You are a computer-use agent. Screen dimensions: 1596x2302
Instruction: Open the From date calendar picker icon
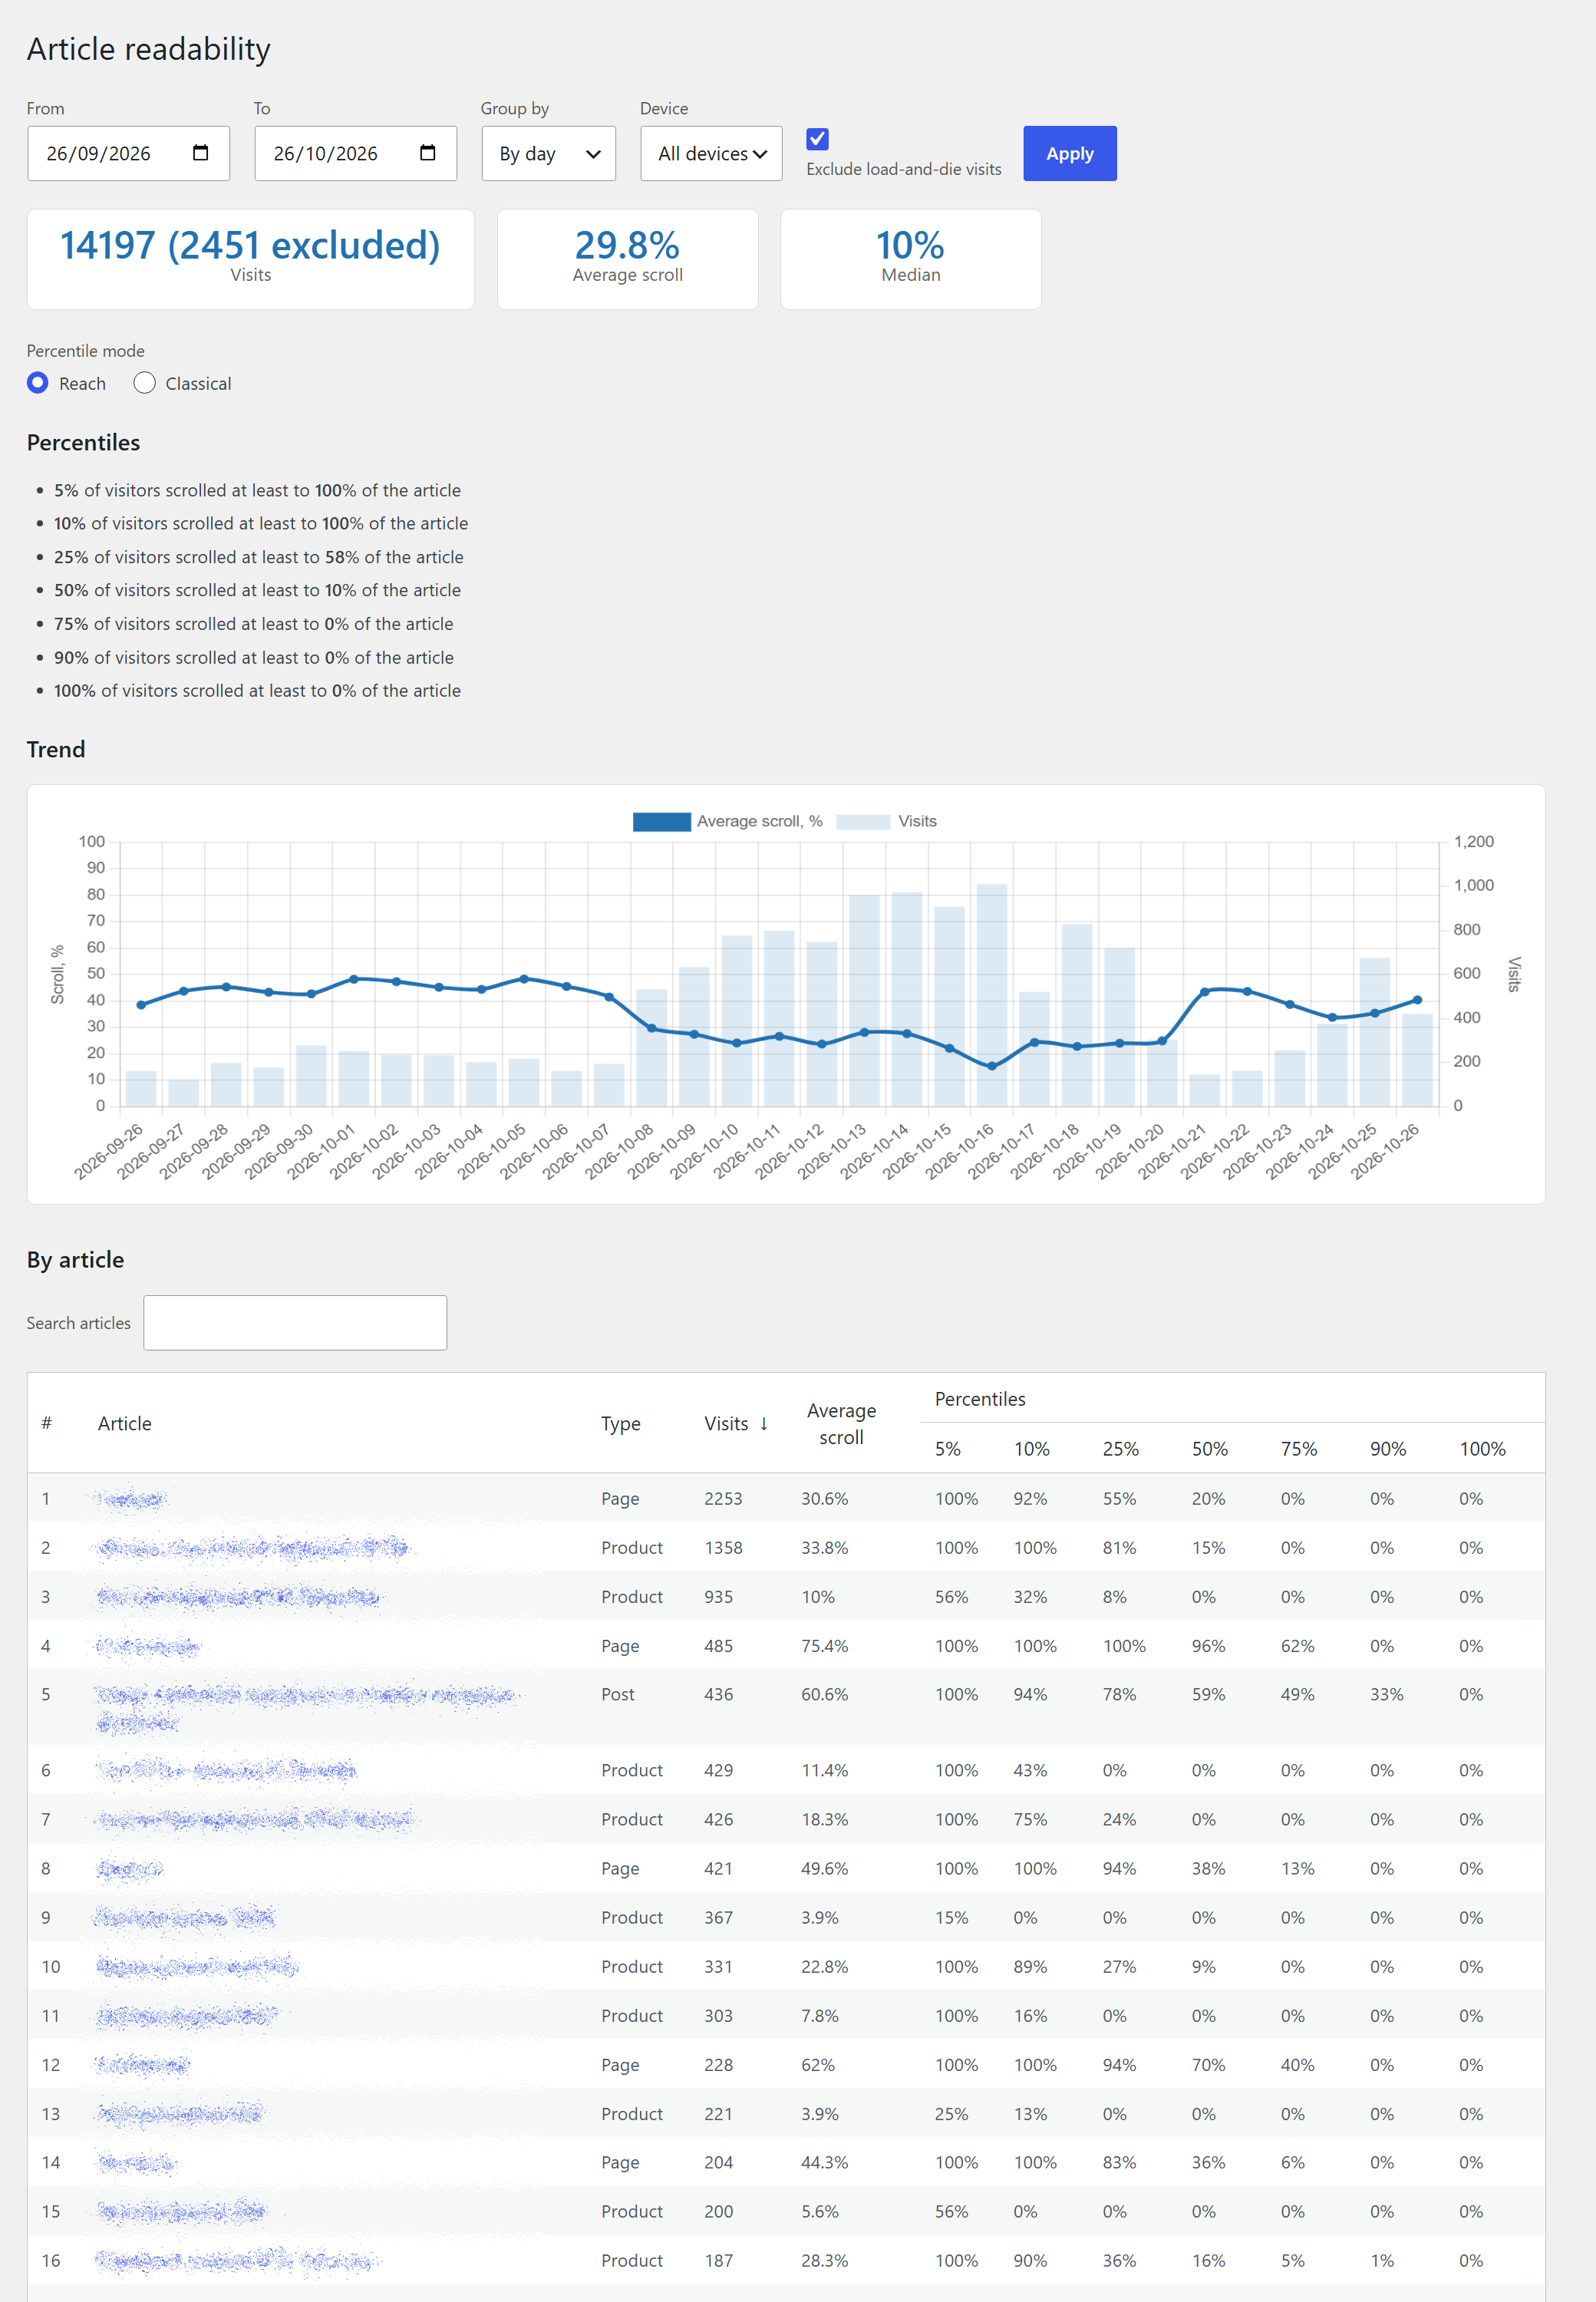point(200,153)
